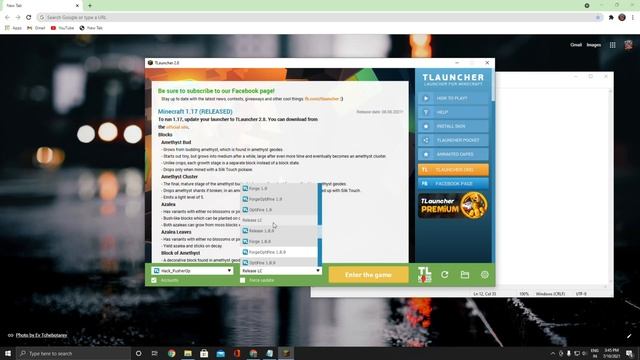
Task: Click the FB icon on Facebook Page
Action: [425, 184]
